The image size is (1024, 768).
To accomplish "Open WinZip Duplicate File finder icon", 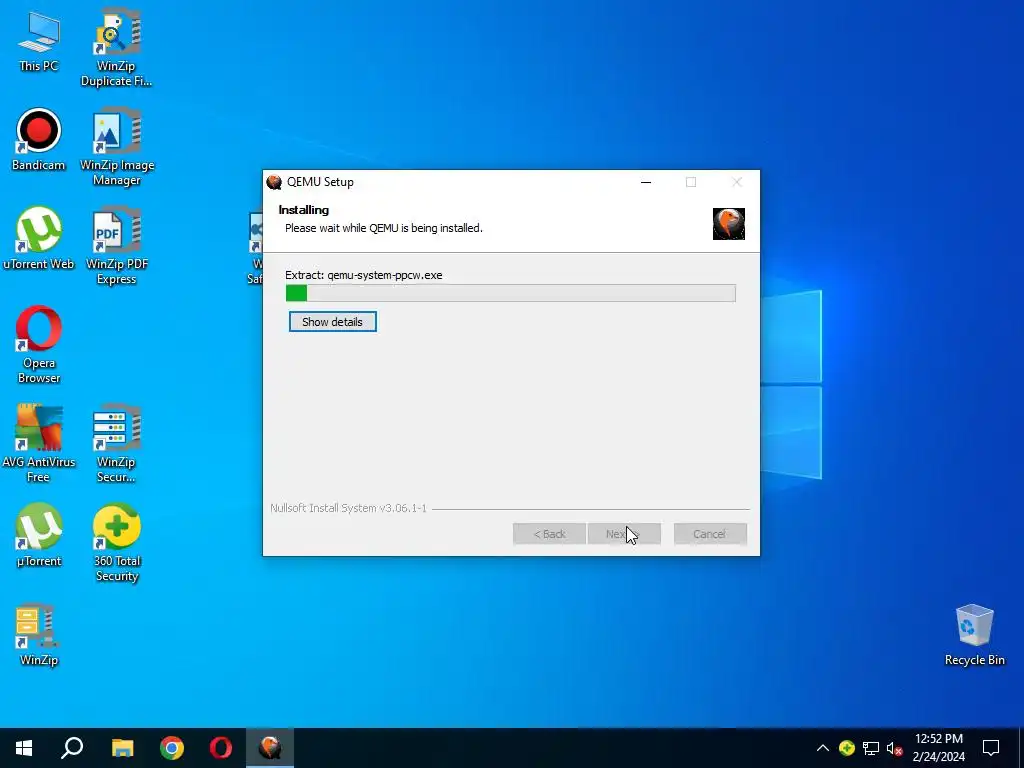I will pyautogui.click(x=116, y=47).
